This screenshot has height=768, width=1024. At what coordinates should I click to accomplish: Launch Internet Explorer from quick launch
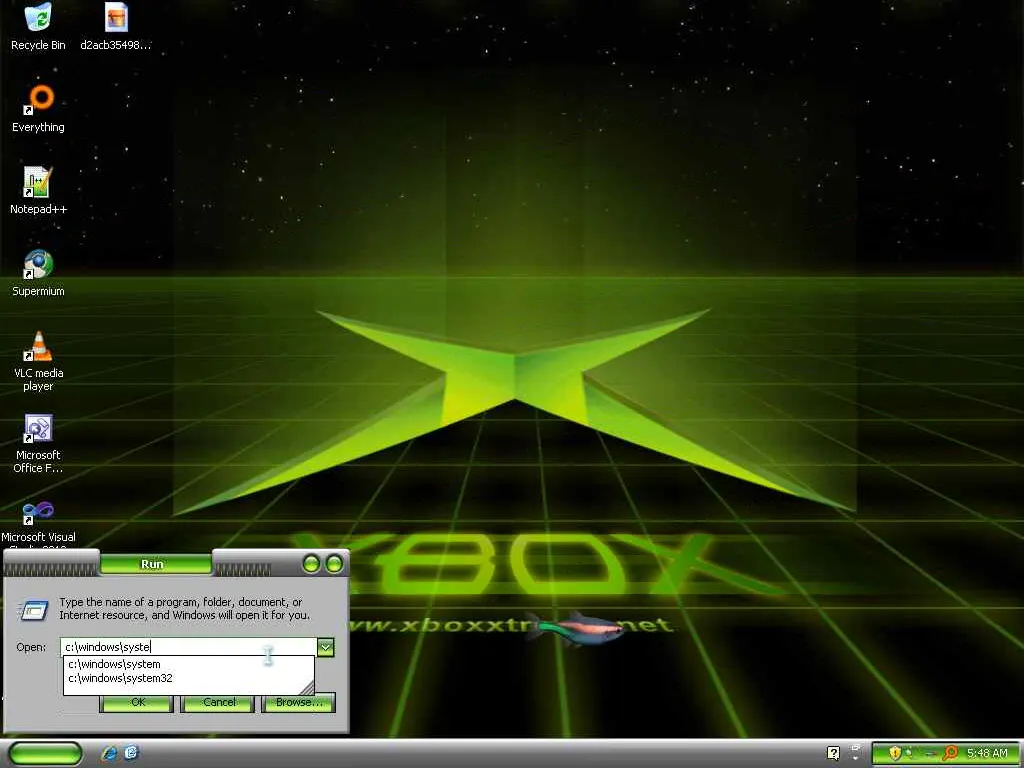(109, 753)
